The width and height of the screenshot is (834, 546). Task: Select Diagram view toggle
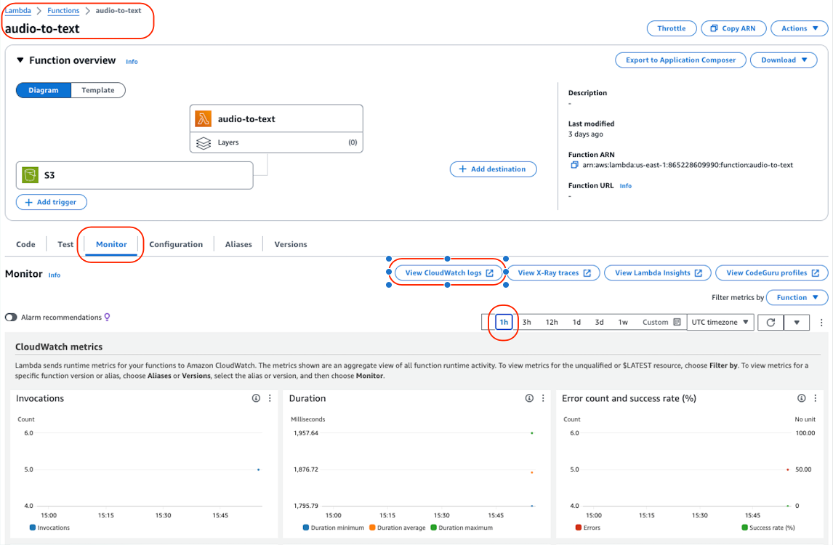pyautogui.click(x=43, y=90)
